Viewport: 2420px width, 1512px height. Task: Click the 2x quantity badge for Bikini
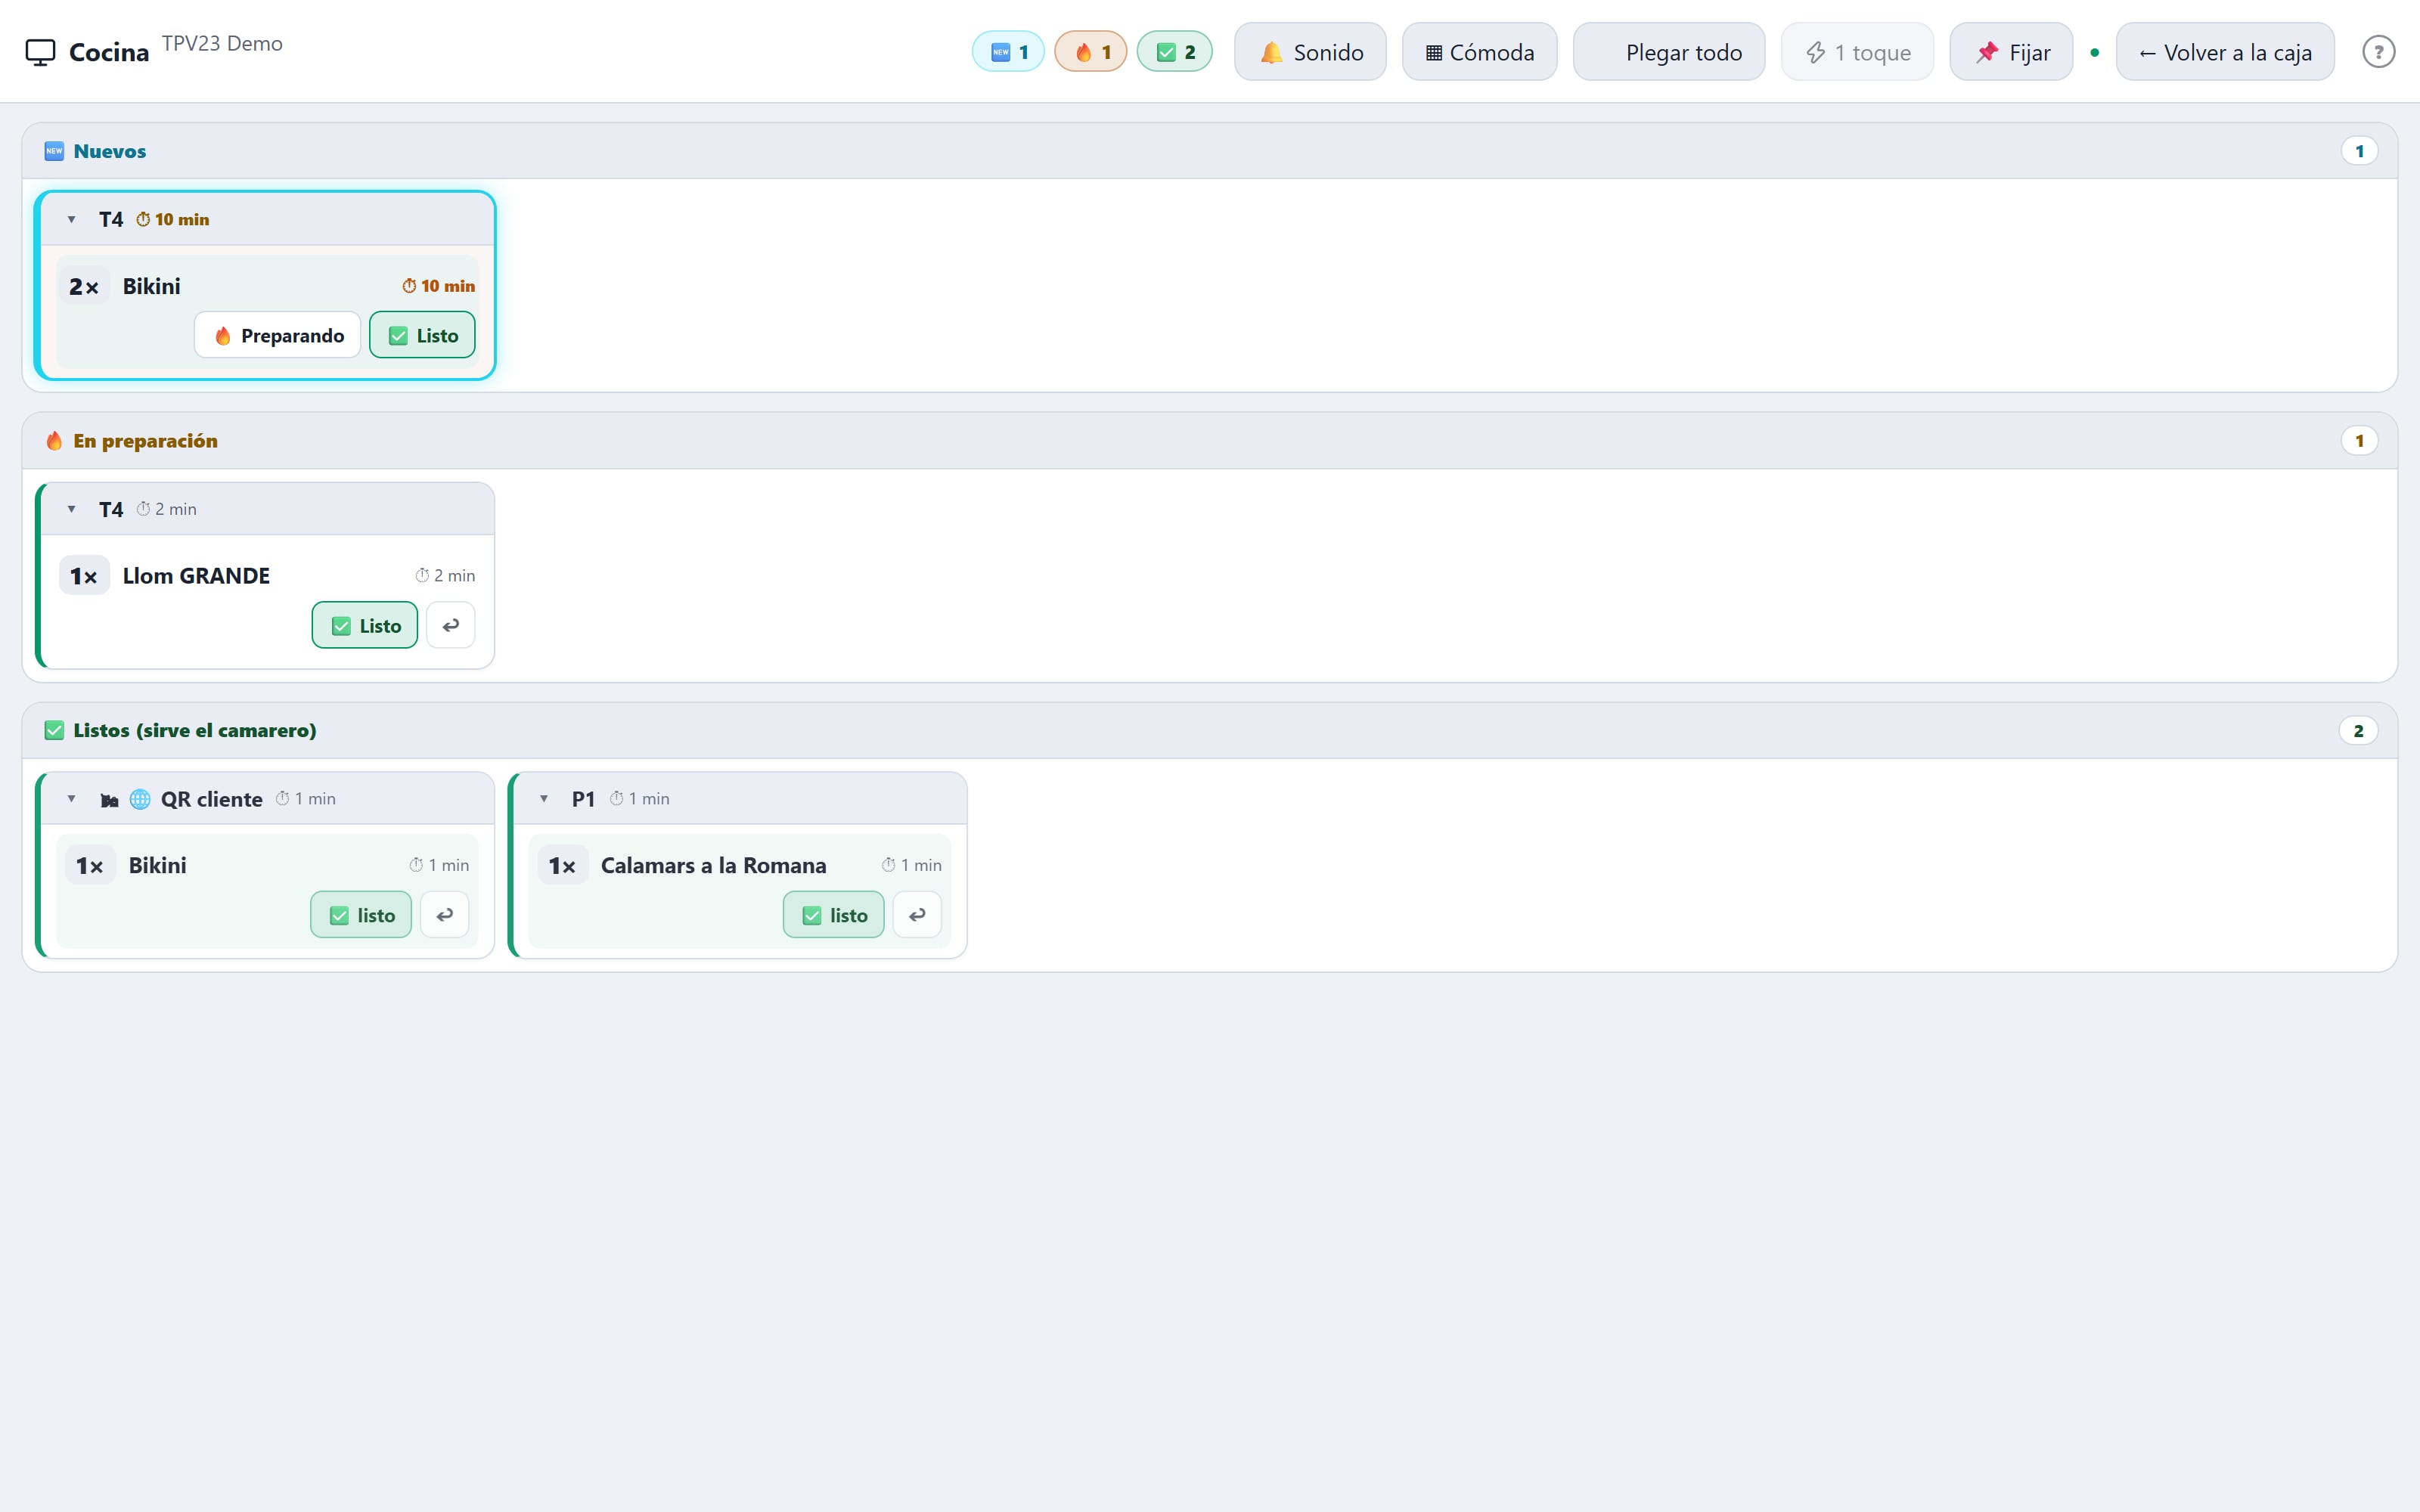click(84, 287)
